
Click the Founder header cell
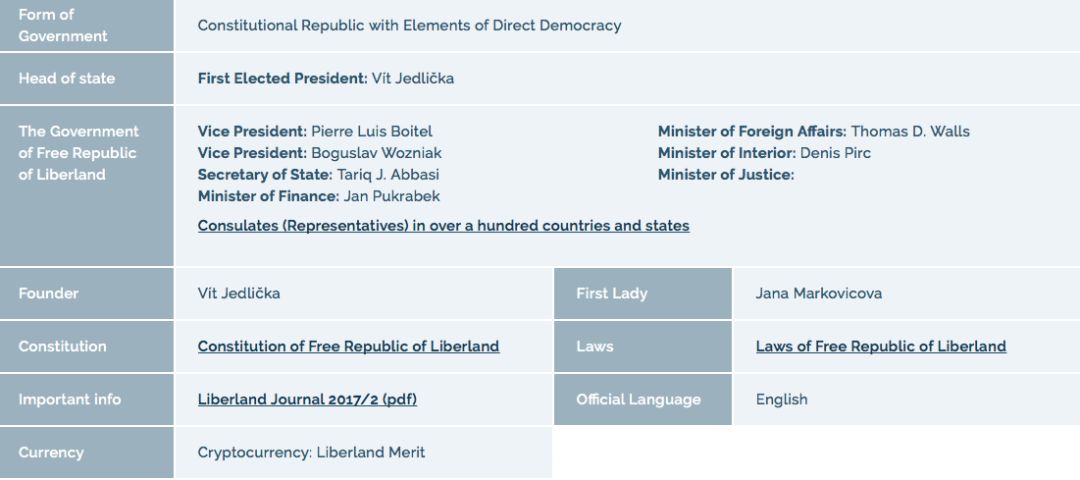(87, 293)
